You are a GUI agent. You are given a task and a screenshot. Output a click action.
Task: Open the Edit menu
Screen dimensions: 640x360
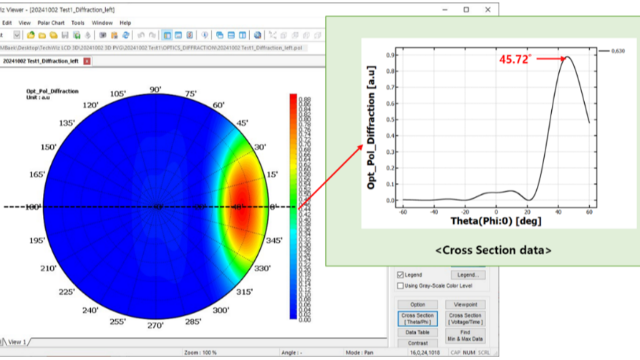click(7, 23)
